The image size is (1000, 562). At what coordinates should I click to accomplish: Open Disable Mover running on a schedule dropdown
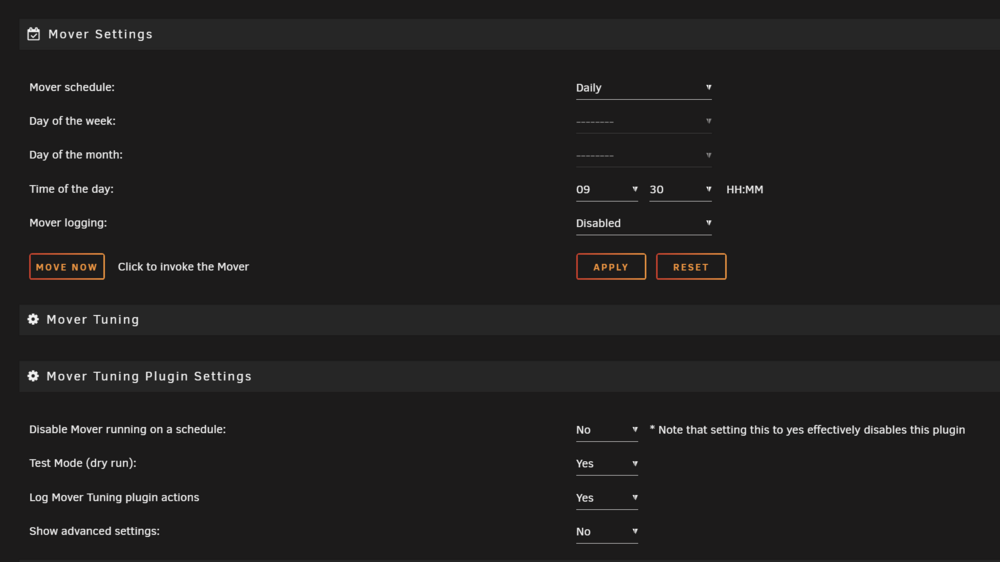pyautogui.click(x=607, y=430)
